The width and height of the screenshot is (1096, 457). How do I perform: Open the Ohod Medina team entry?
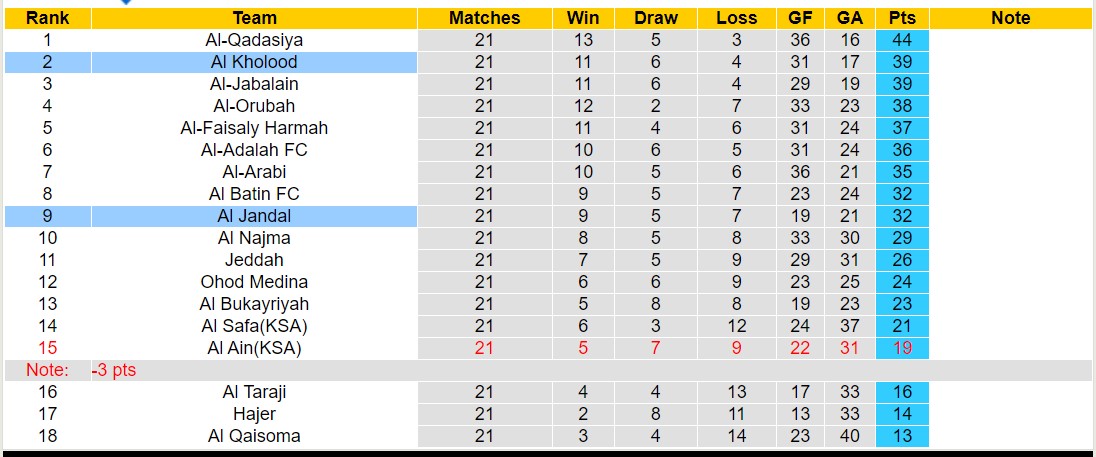(254, 282)
